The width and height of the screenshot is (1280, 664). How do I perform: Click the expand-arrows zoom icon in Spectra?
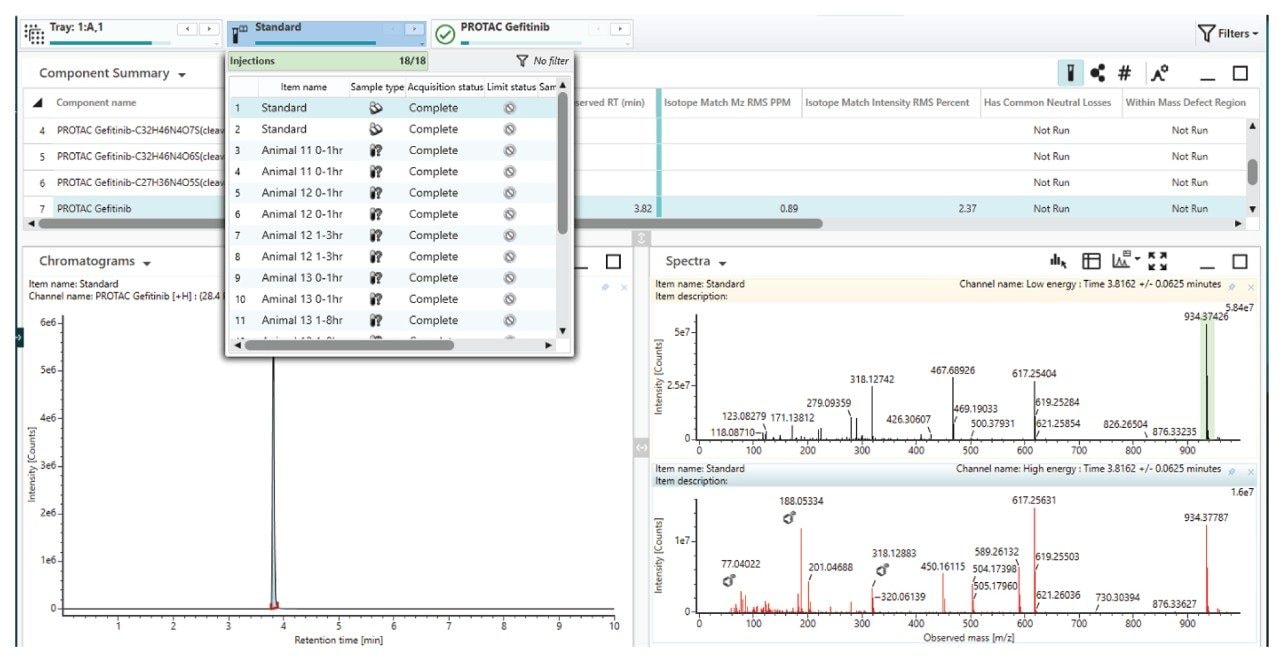click(x=1158, y=261)
